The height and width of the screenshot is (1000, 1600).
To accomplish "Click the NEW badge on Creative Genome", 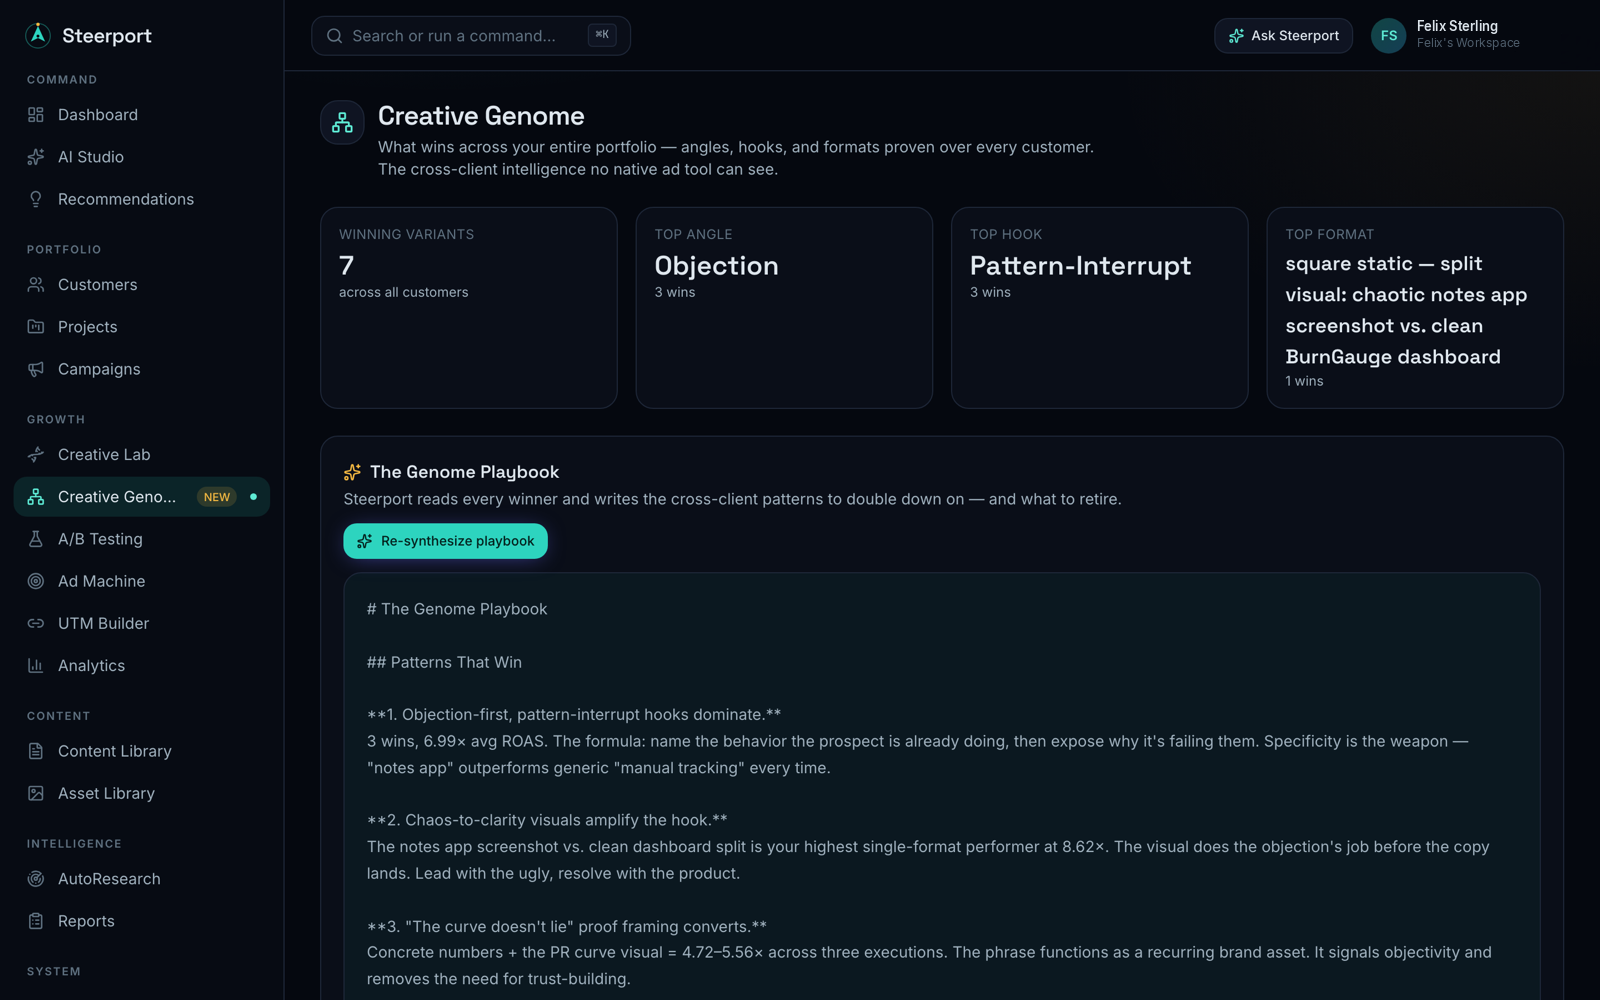I will pos(217,497).
